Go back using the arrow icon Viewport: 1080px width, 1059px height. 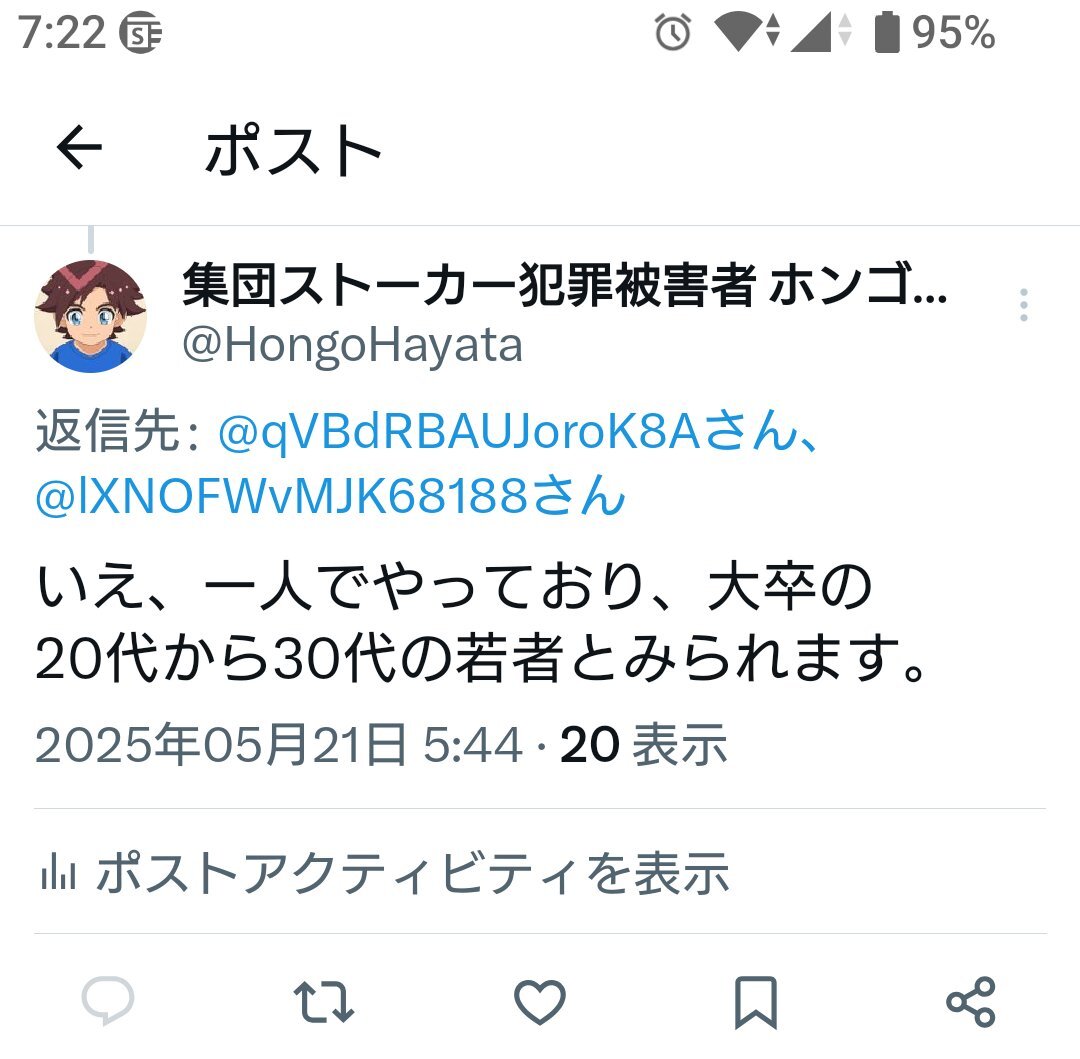79,147
